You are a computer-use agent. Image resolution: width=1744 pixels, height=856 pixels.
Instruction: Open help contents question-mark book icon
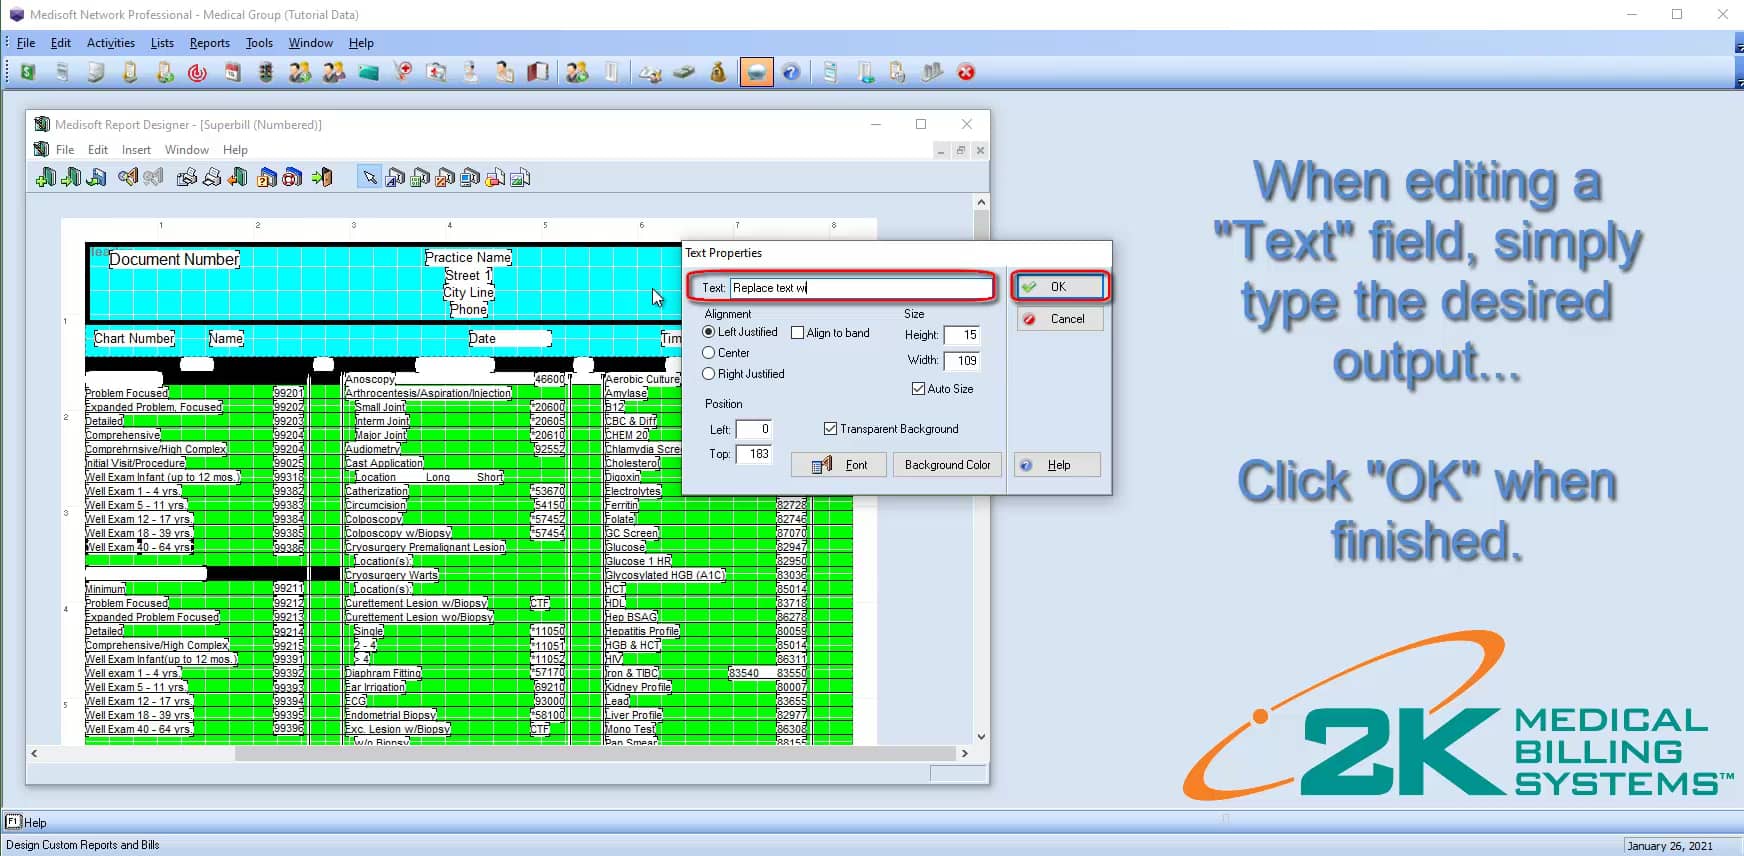(267, 178)
